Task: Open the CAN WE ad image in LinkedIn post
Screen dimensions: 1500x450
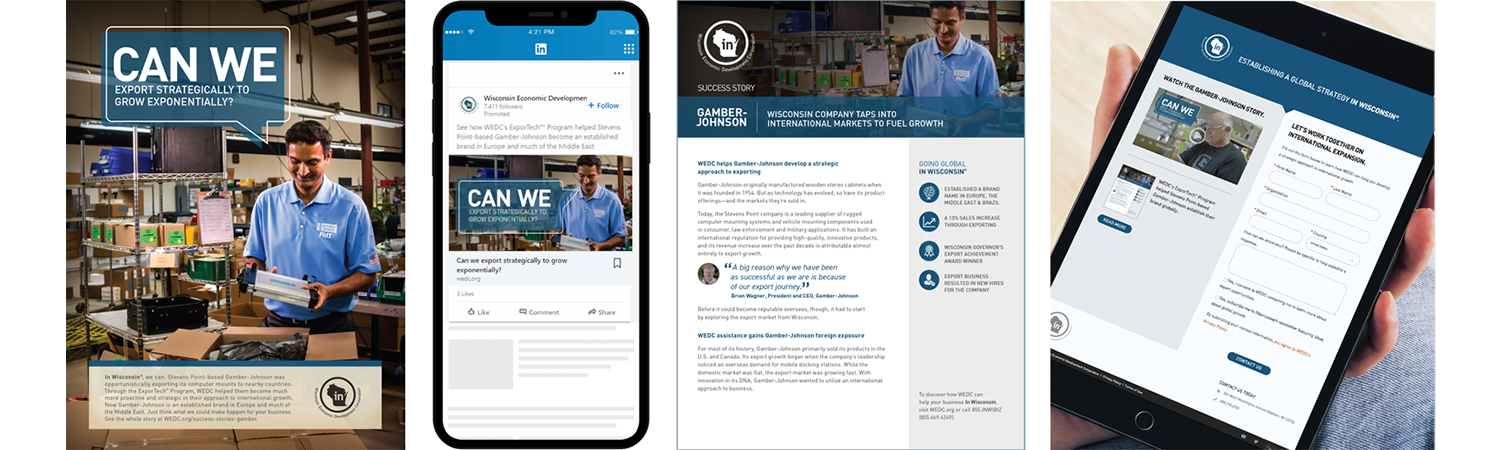Action: tap(540, 202)
